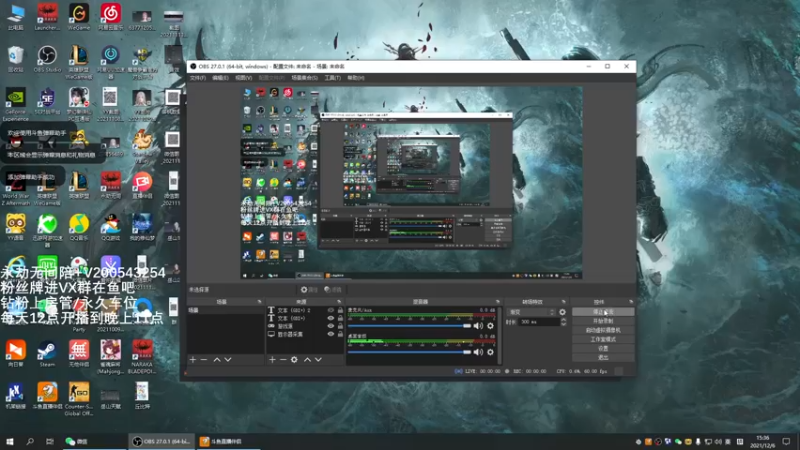The width and height of the screenshot is (800, 450).
Task: Click 设置 settings button in Controls
Action: click(603, 348)
